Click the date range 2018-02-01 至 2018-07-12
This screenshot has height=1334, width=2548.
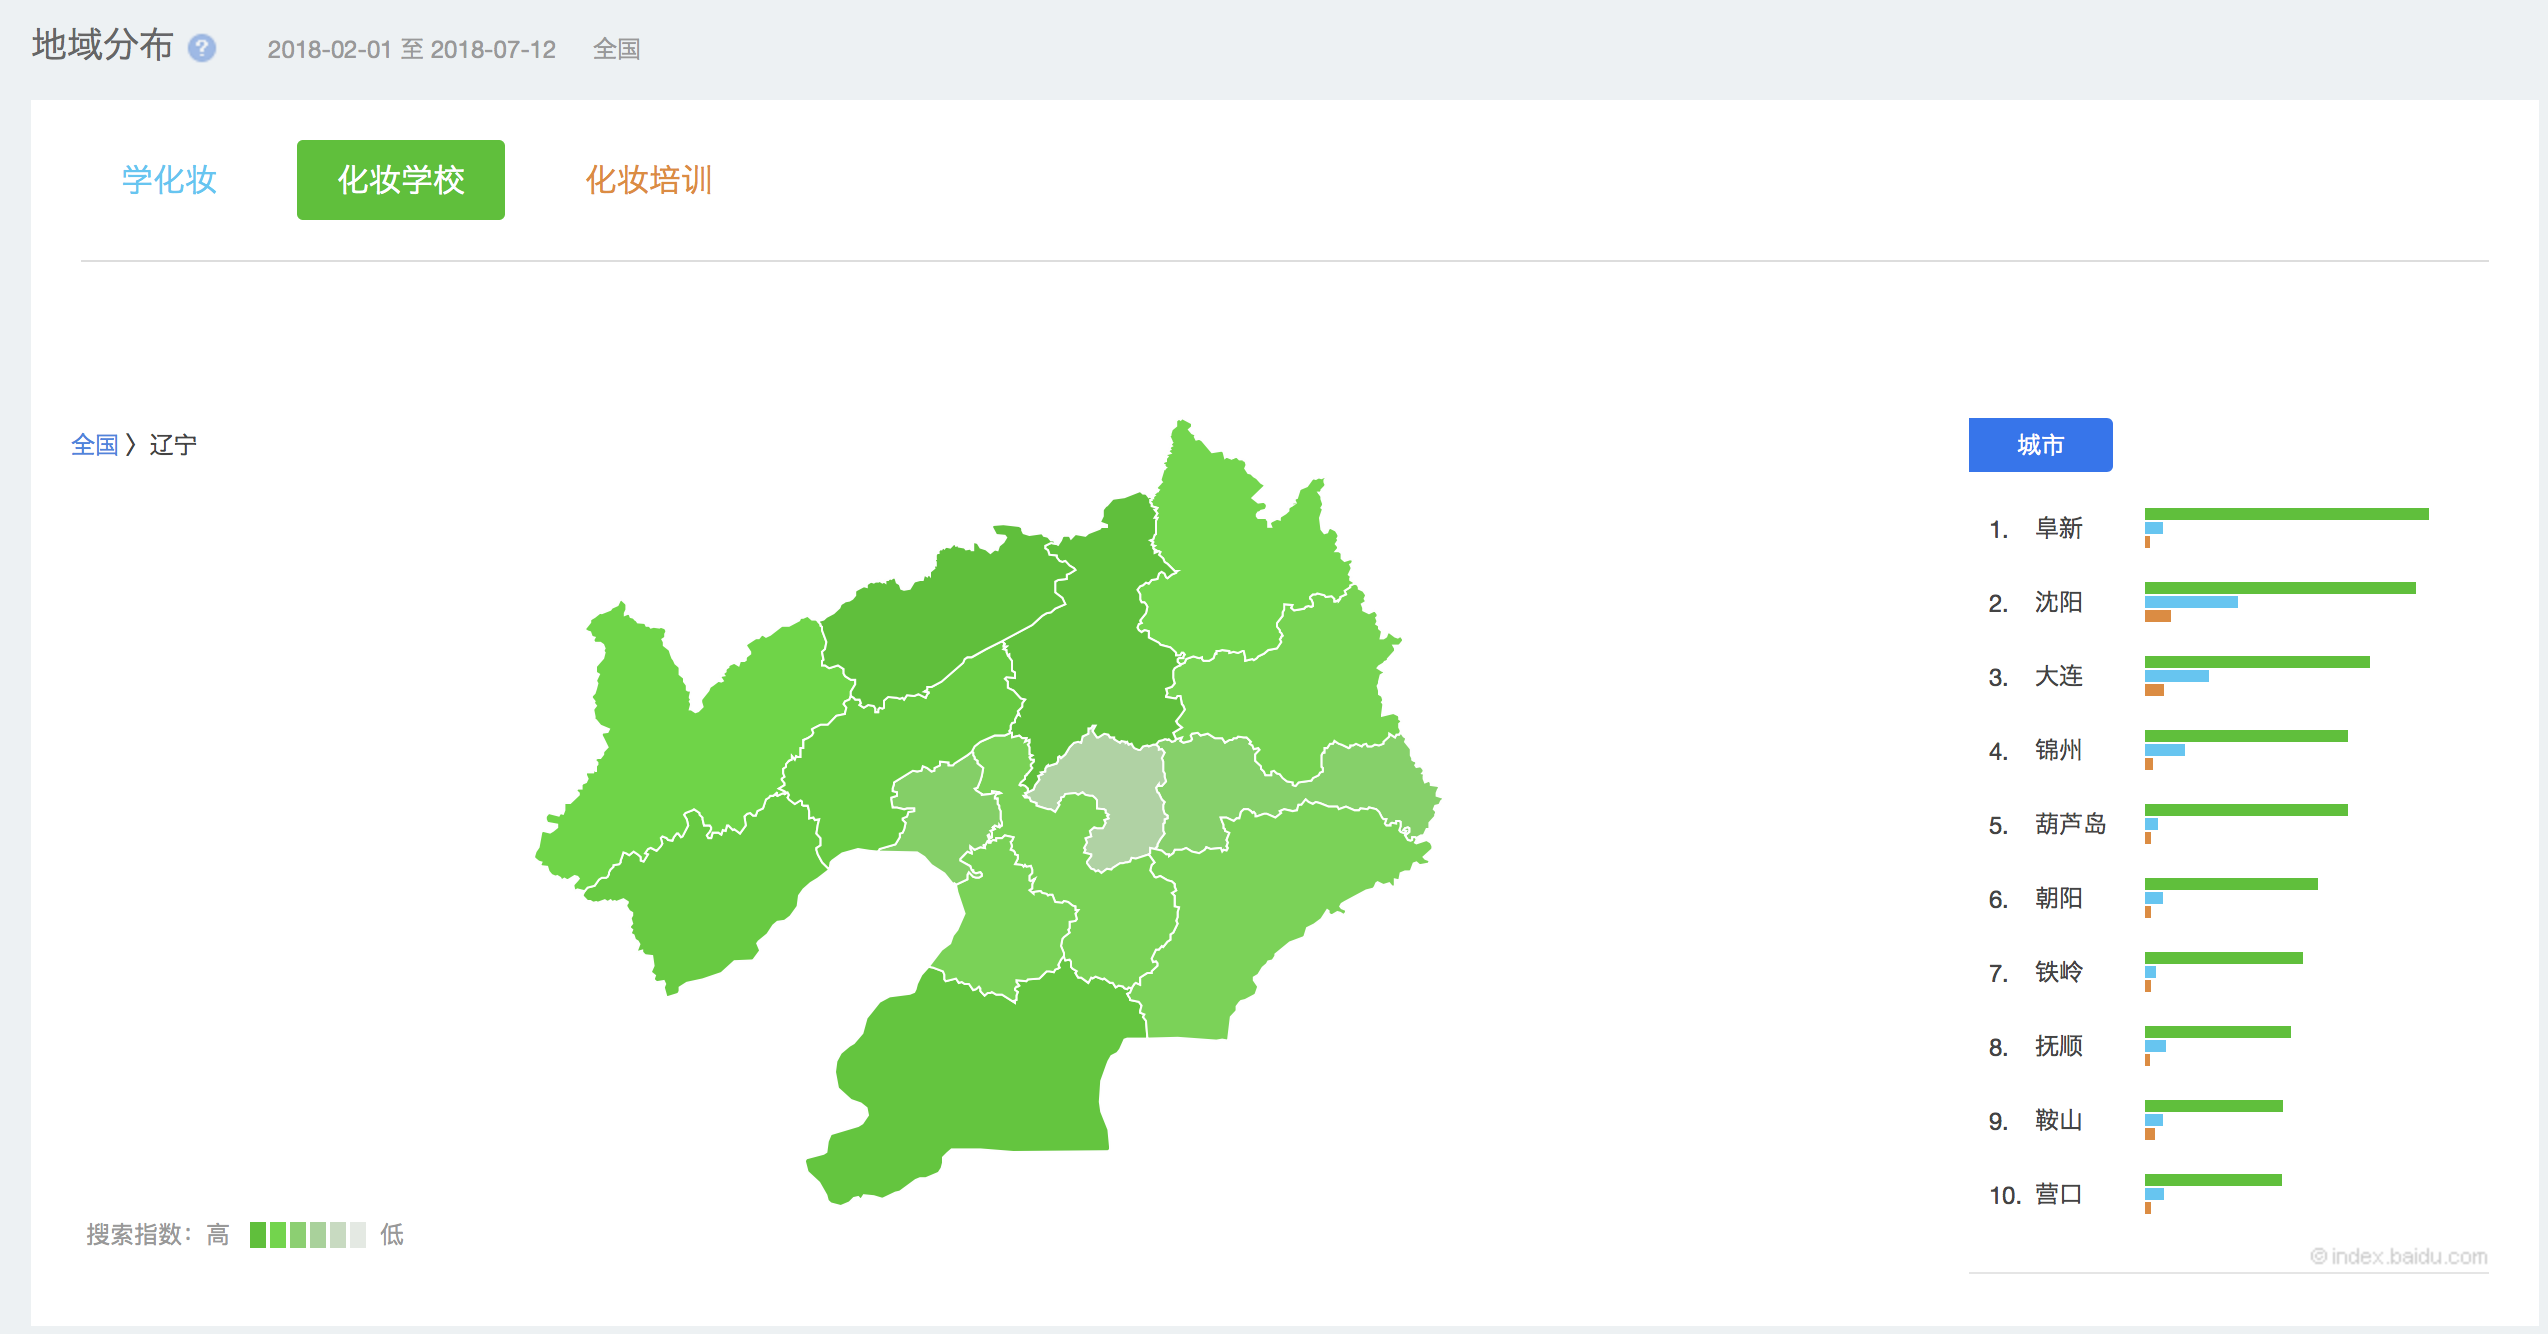[411, 49]
